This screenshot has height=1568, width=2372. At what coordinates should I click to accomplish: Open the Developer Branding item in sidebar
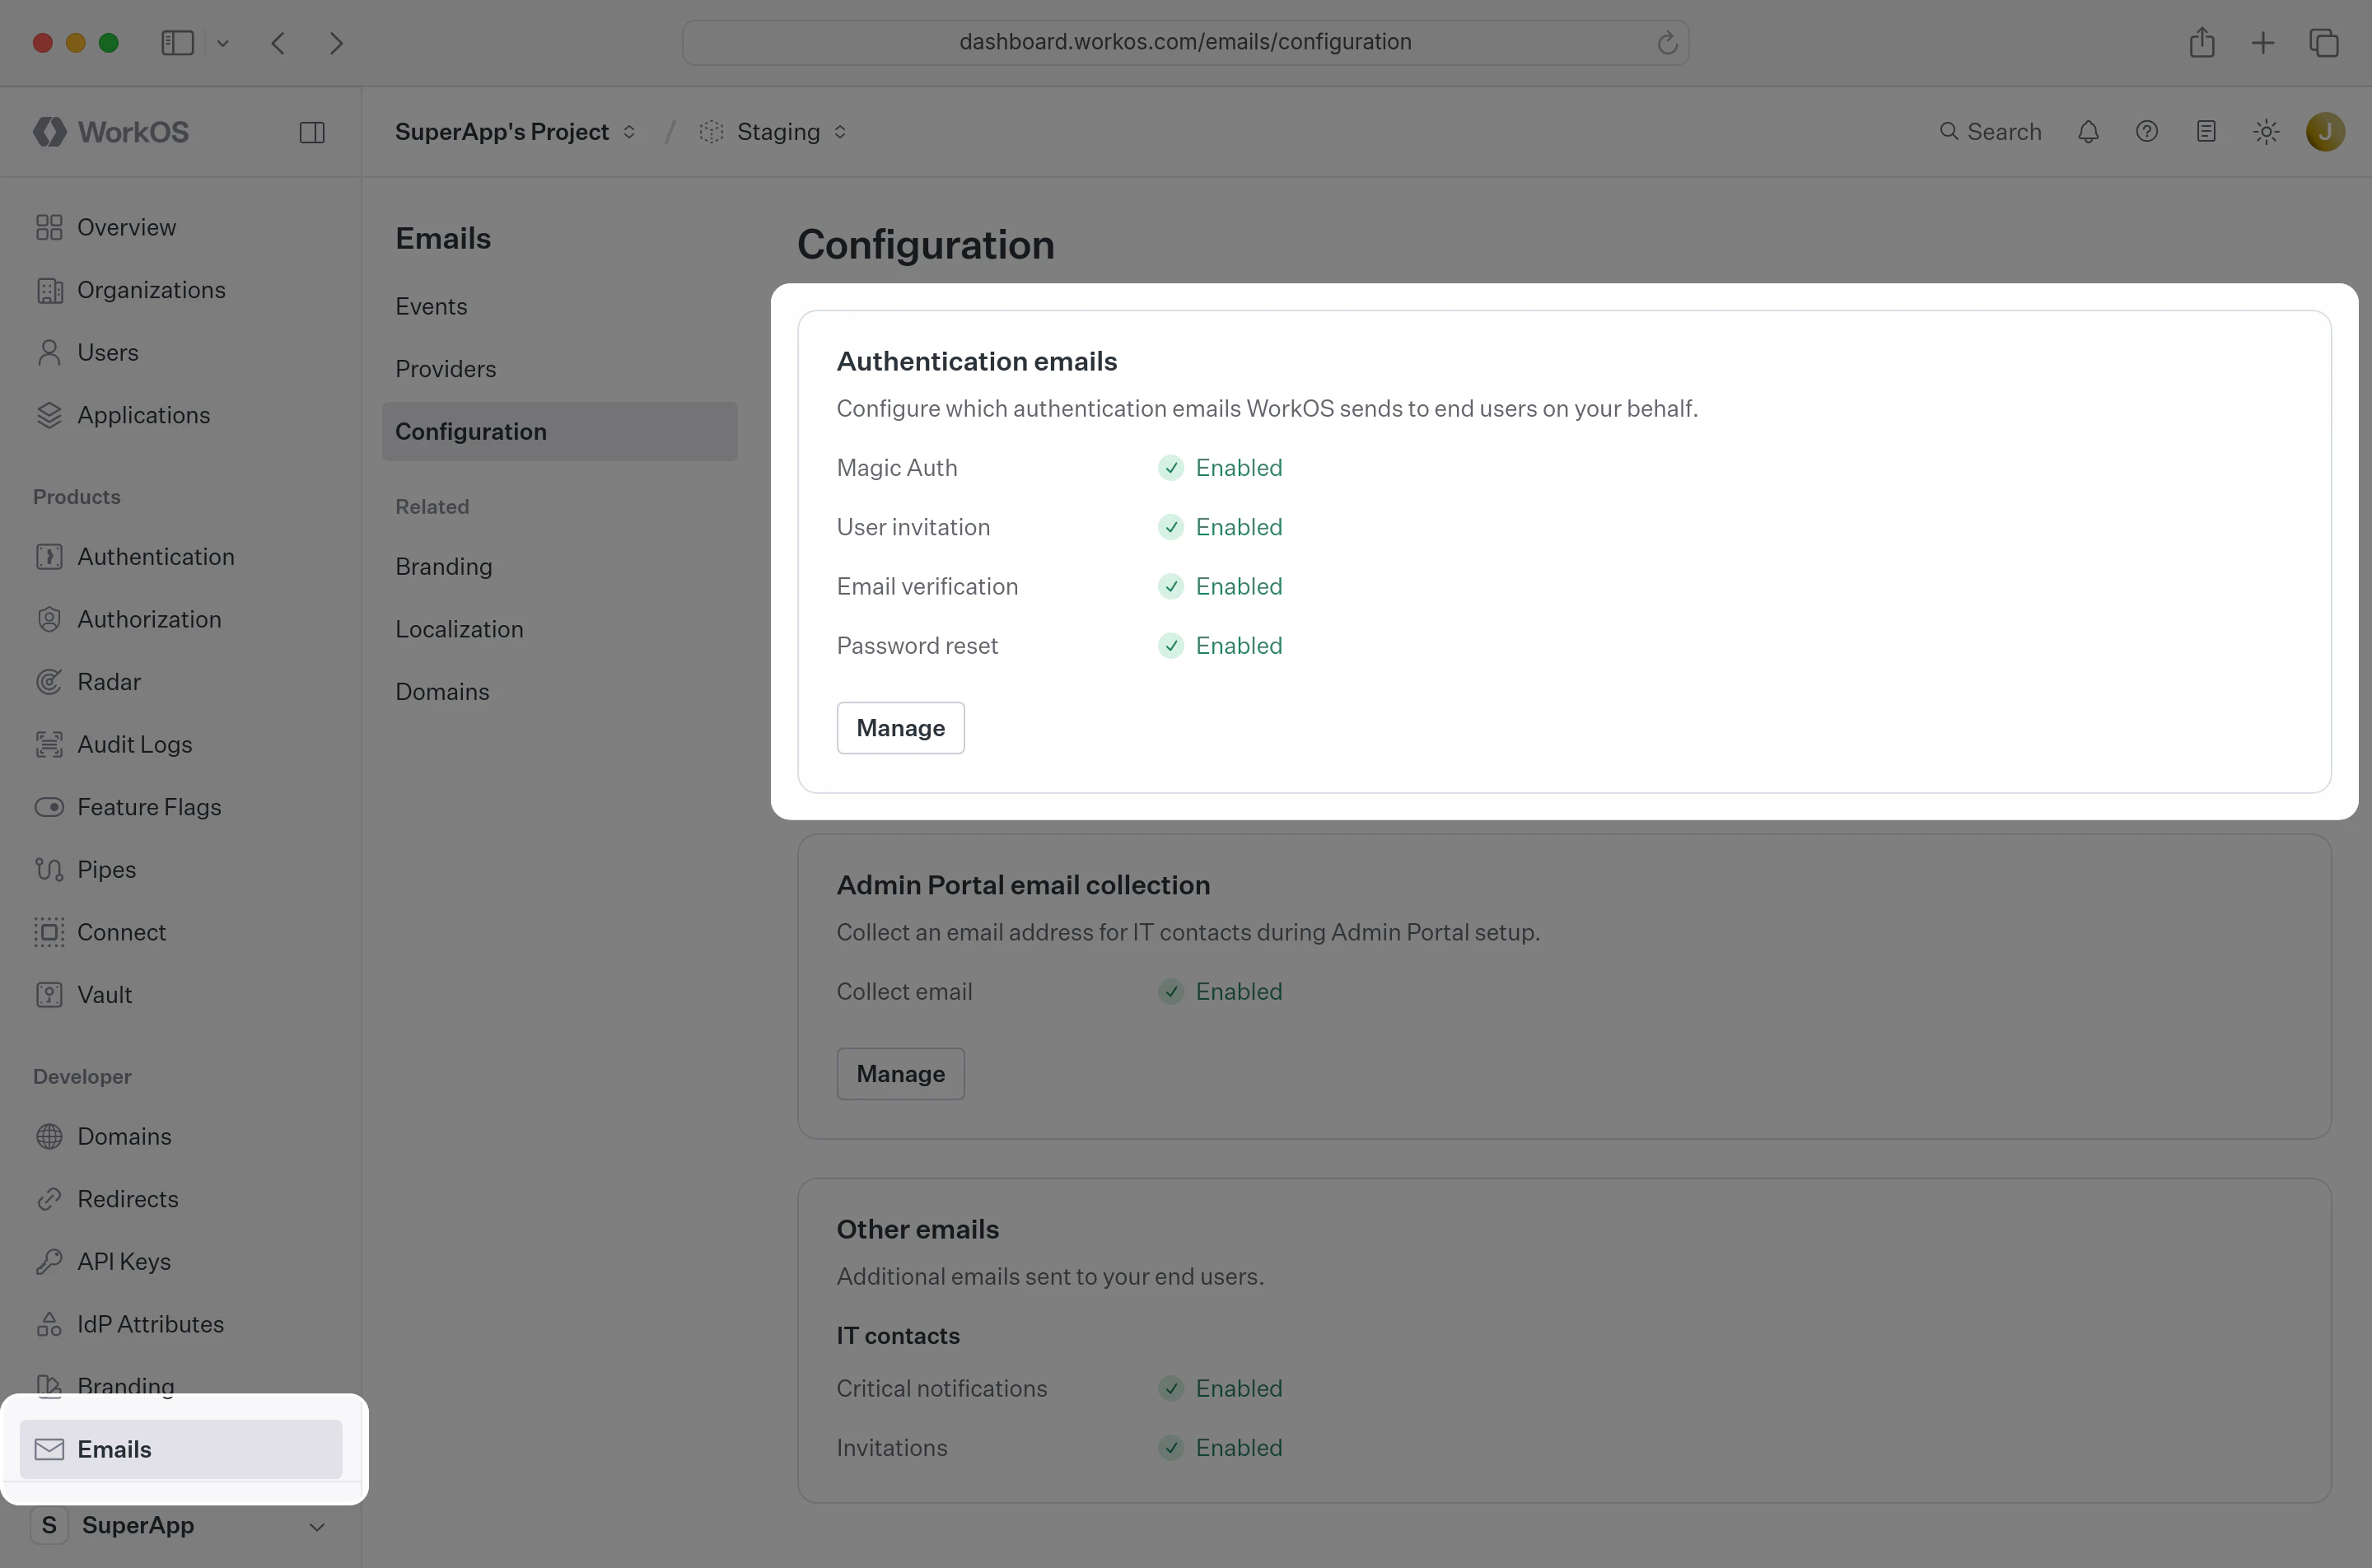point(180,1385)
